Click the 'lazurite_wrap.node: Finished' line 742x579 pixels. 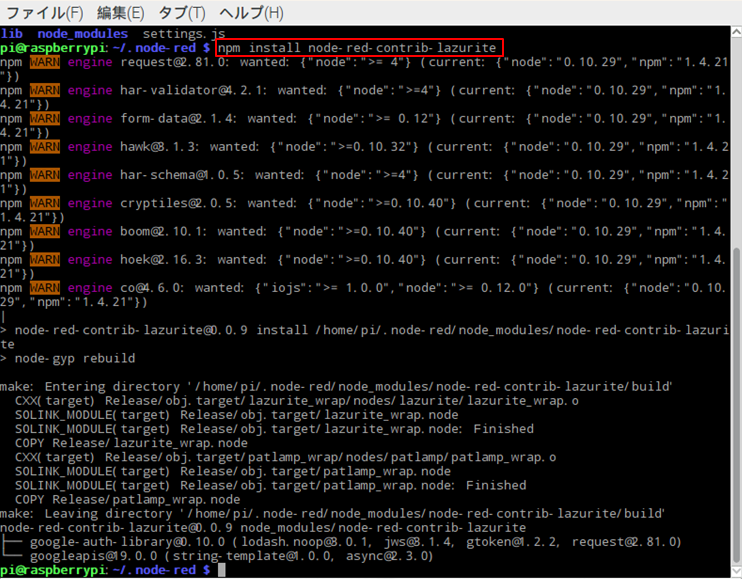pos(274,429)
